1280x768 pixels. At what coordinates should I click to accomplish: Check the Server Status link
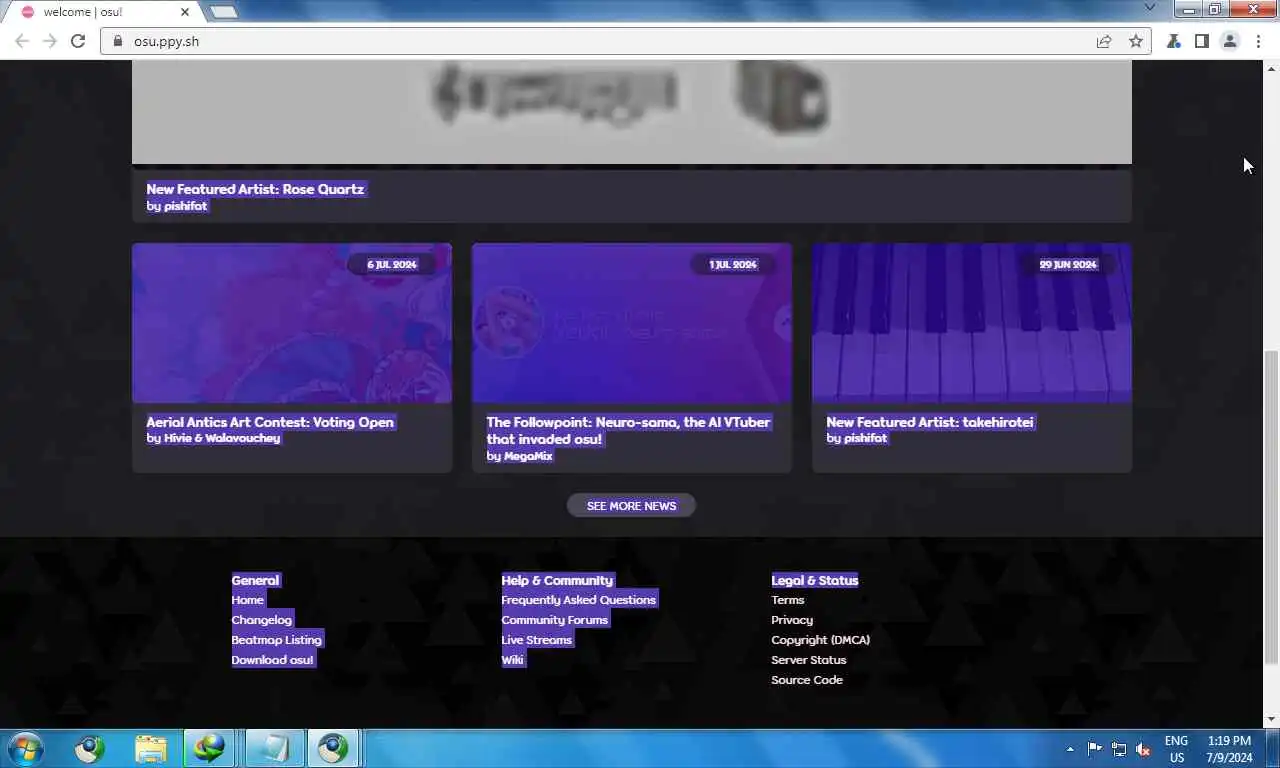(809, 660)
